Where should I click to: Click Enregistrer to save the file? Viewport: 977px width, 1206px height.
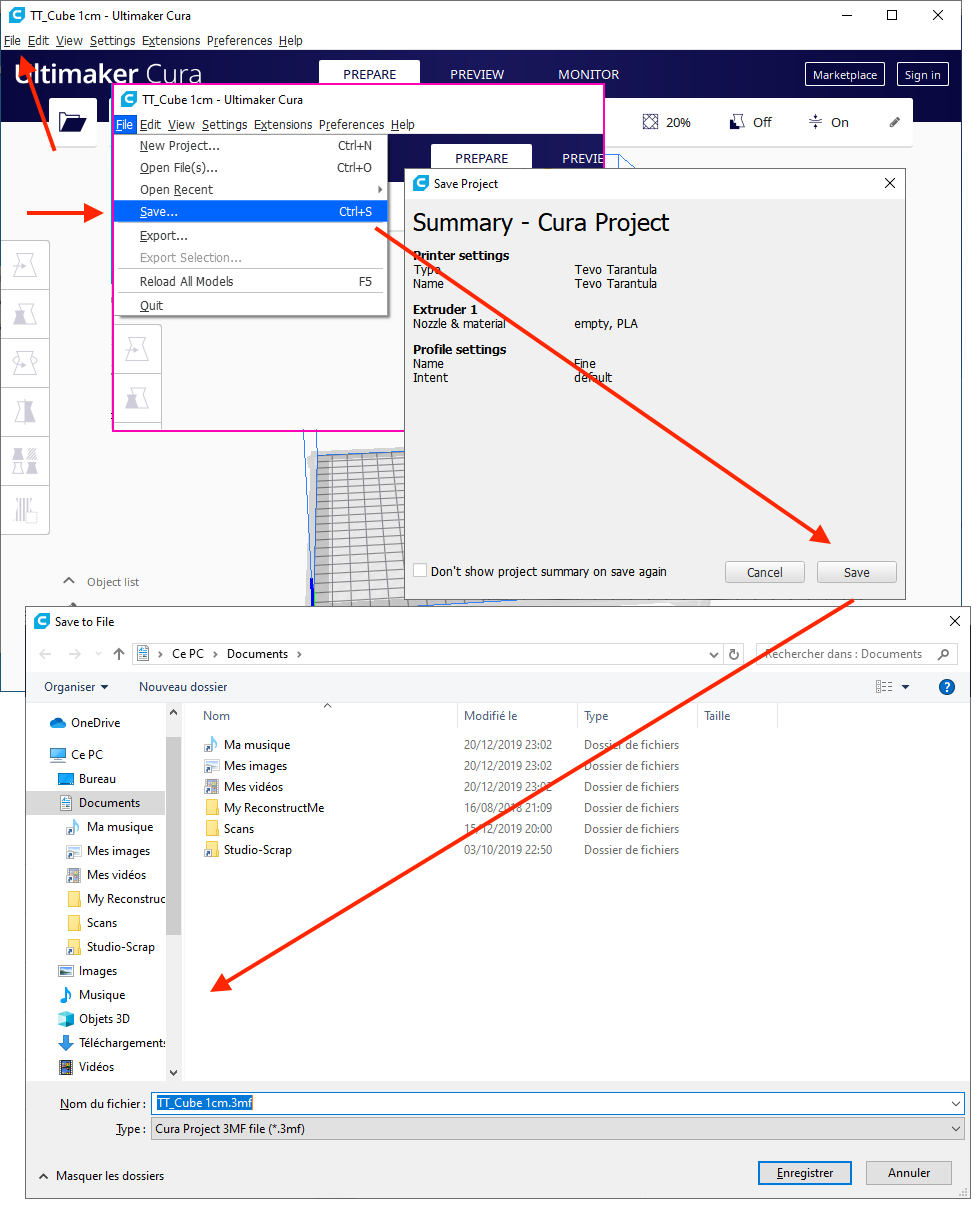point(805,1173)
